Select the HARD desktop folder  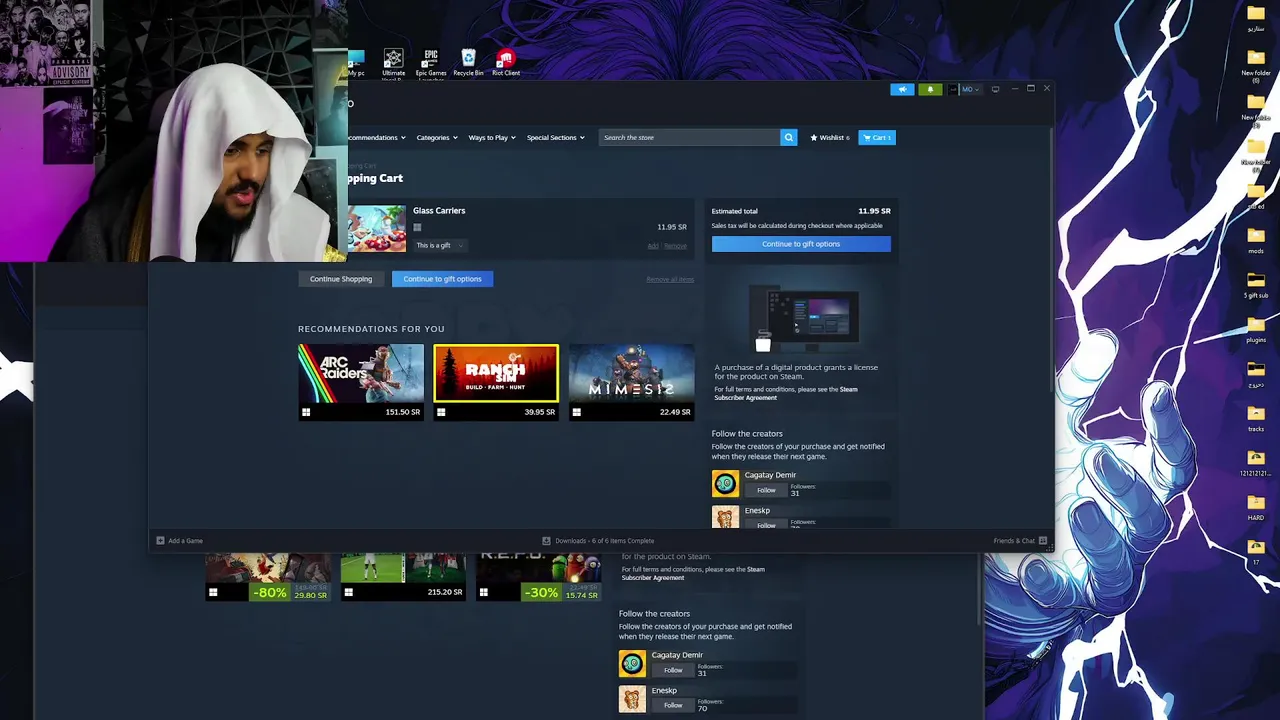(1256, 507)
